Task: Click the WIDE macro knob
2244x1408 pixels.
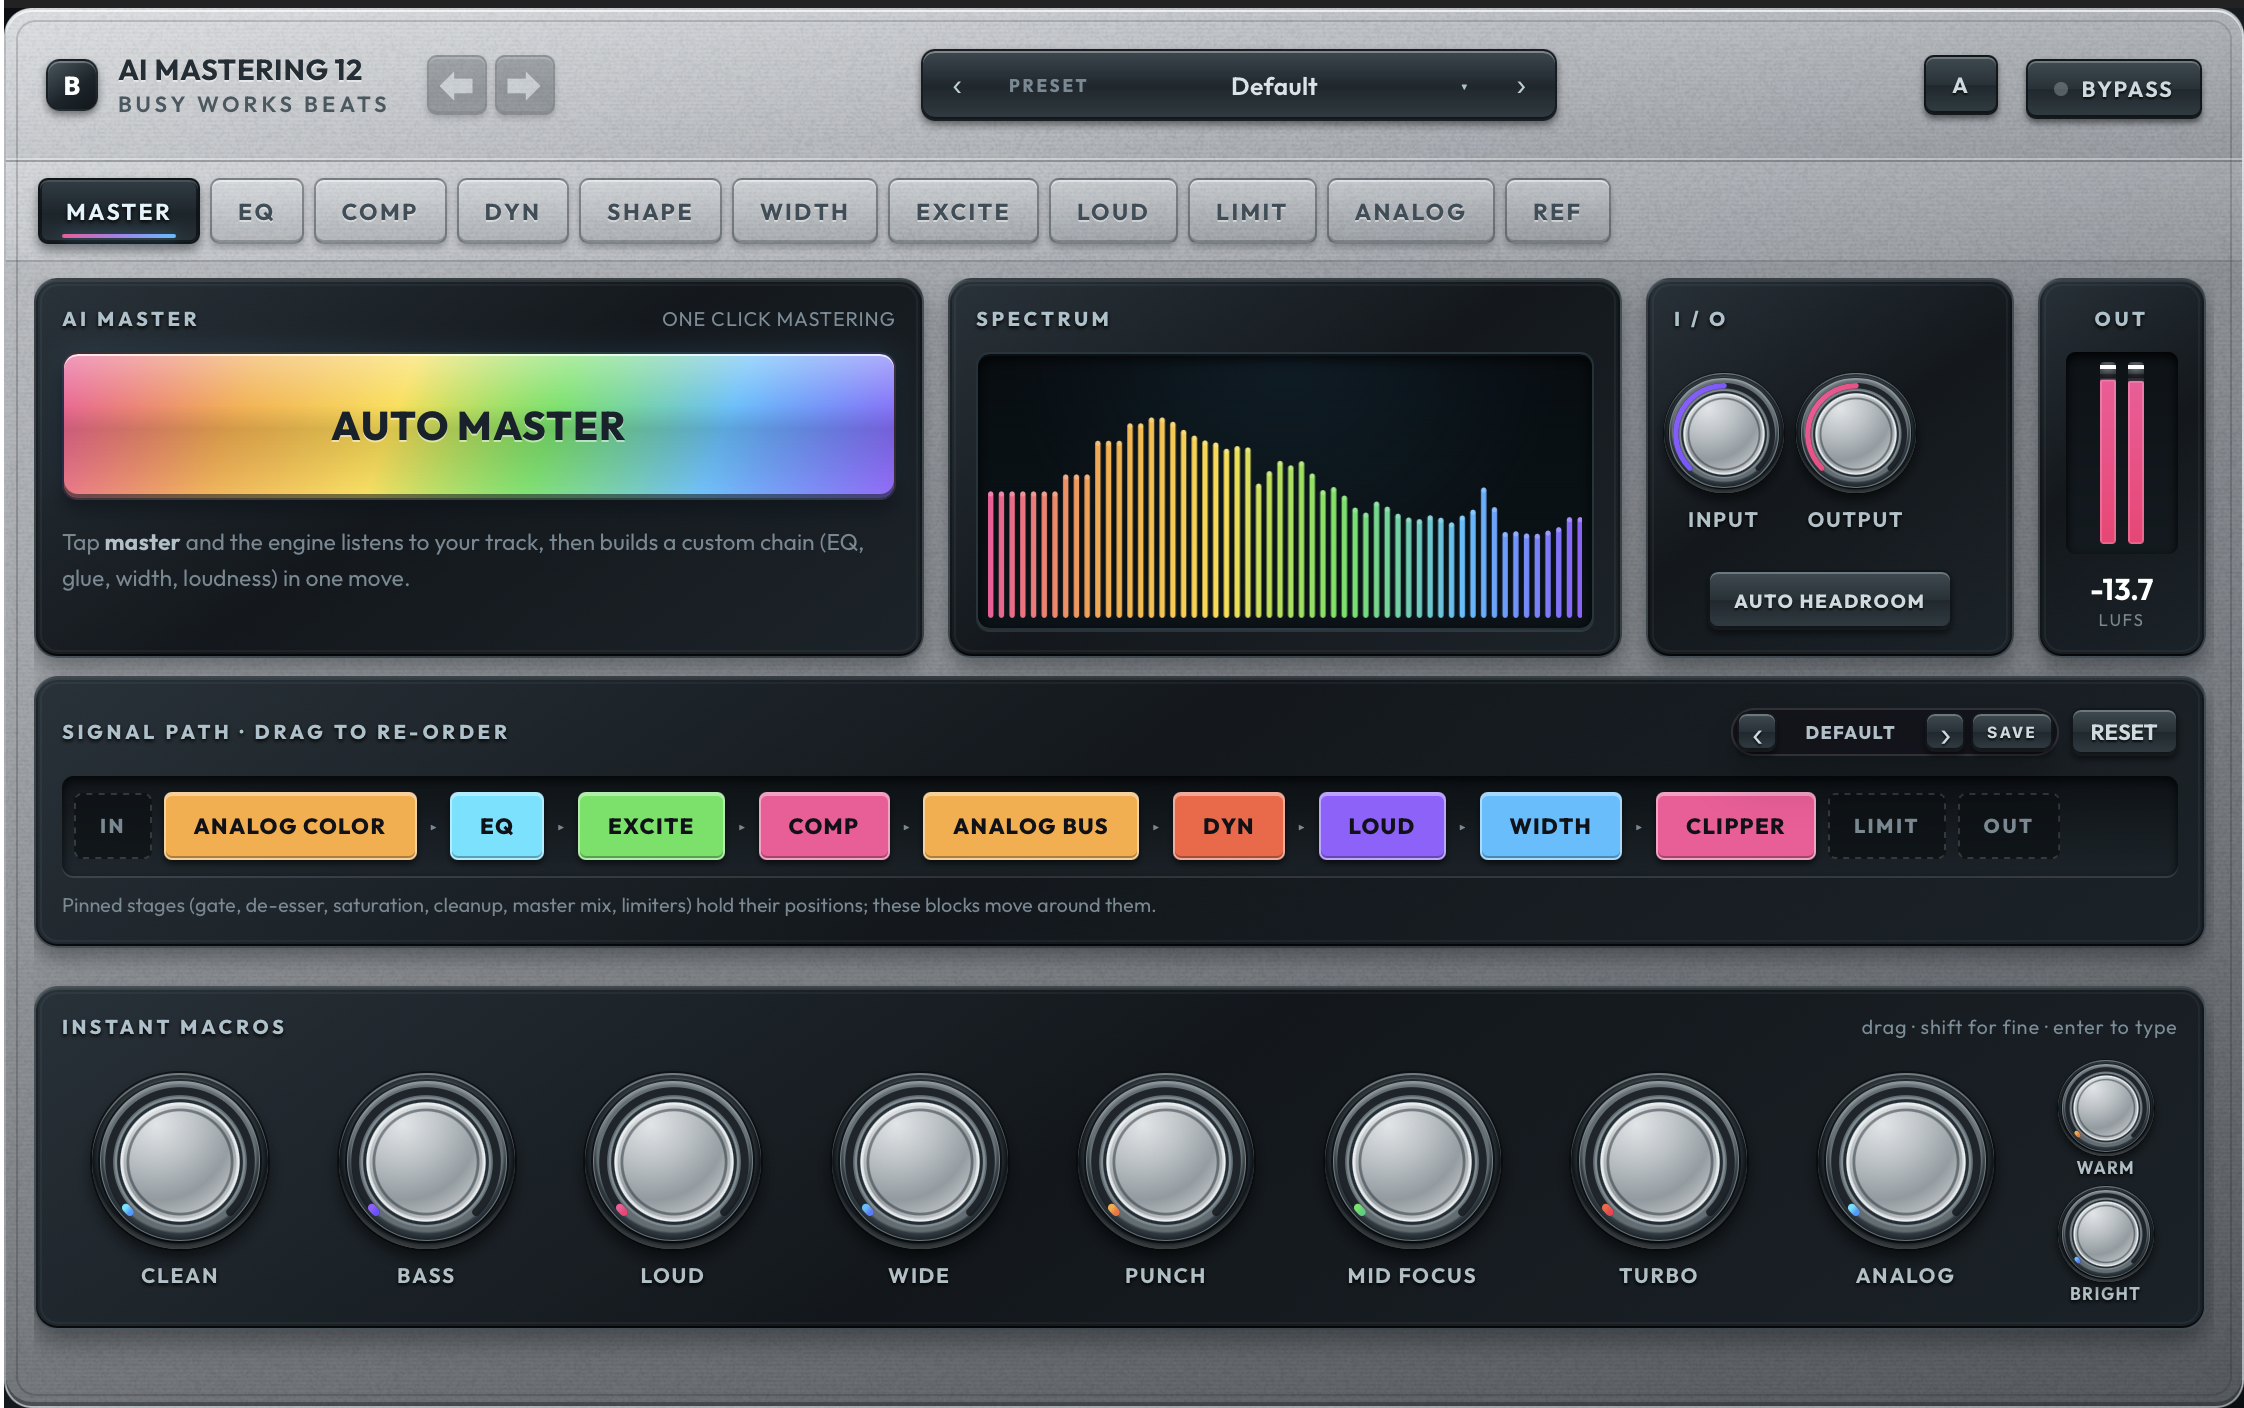Action: [x=919, y=1162]
